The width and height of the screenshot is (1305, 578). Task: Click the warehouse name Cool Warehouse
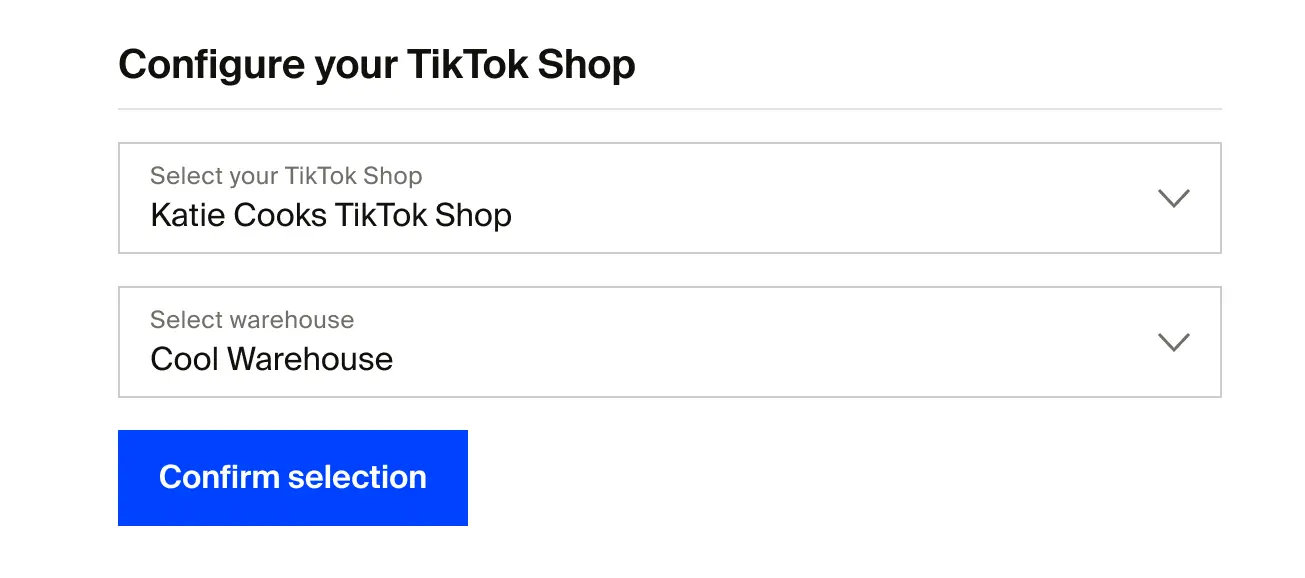tap(271, 358)
